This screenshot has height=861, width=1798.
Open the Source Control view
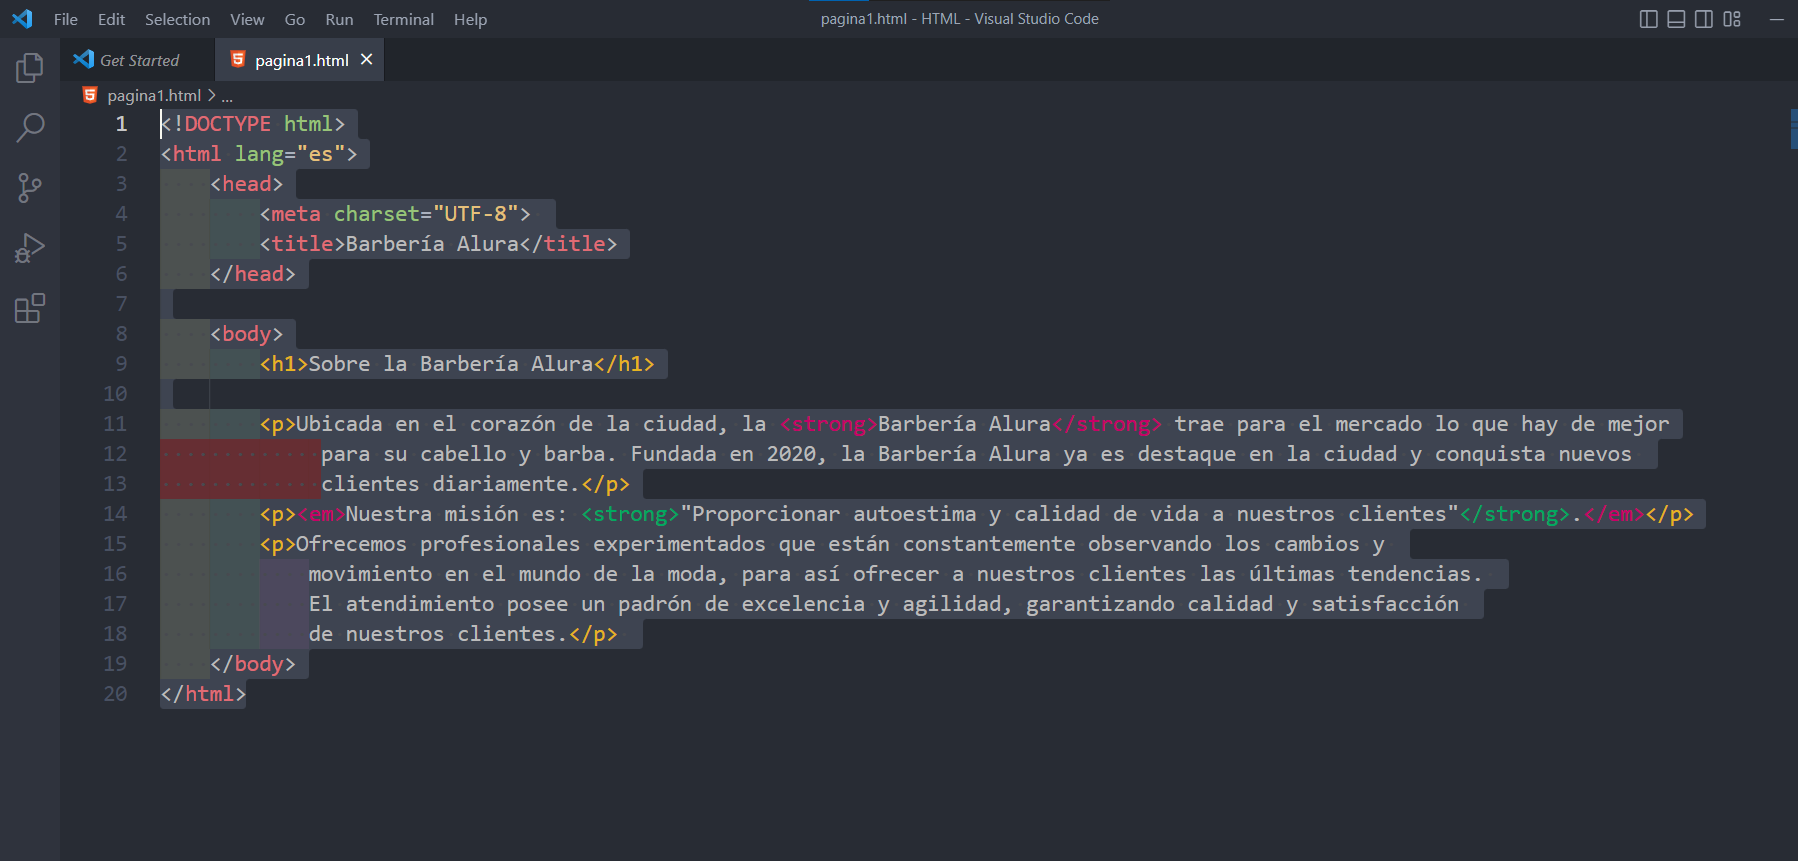[x=30, y=188]
